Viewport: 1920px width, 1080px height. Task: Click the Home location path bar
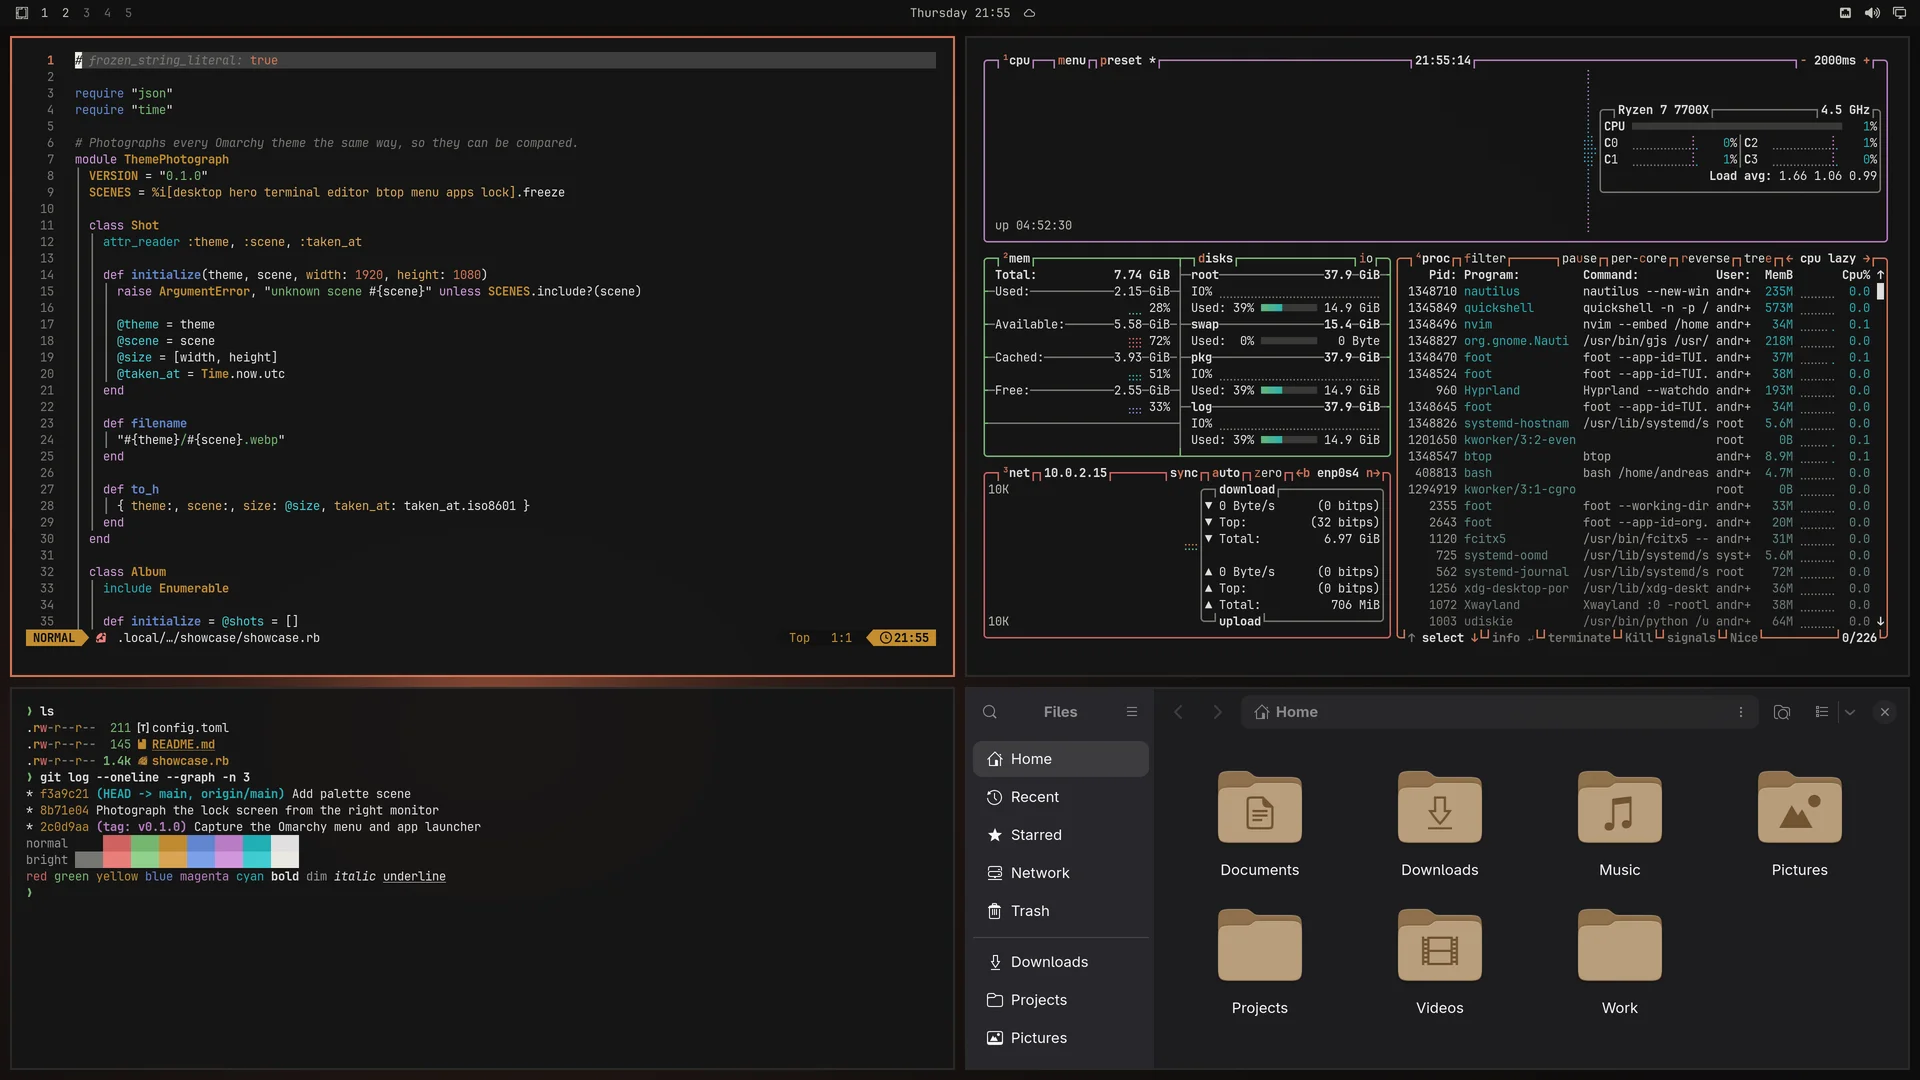[x=1499, y=712]
